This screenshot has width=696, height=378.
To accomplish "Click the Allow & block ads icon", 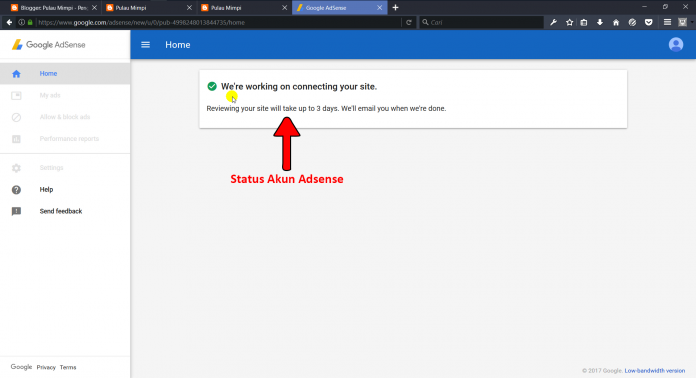I will 16,117.
